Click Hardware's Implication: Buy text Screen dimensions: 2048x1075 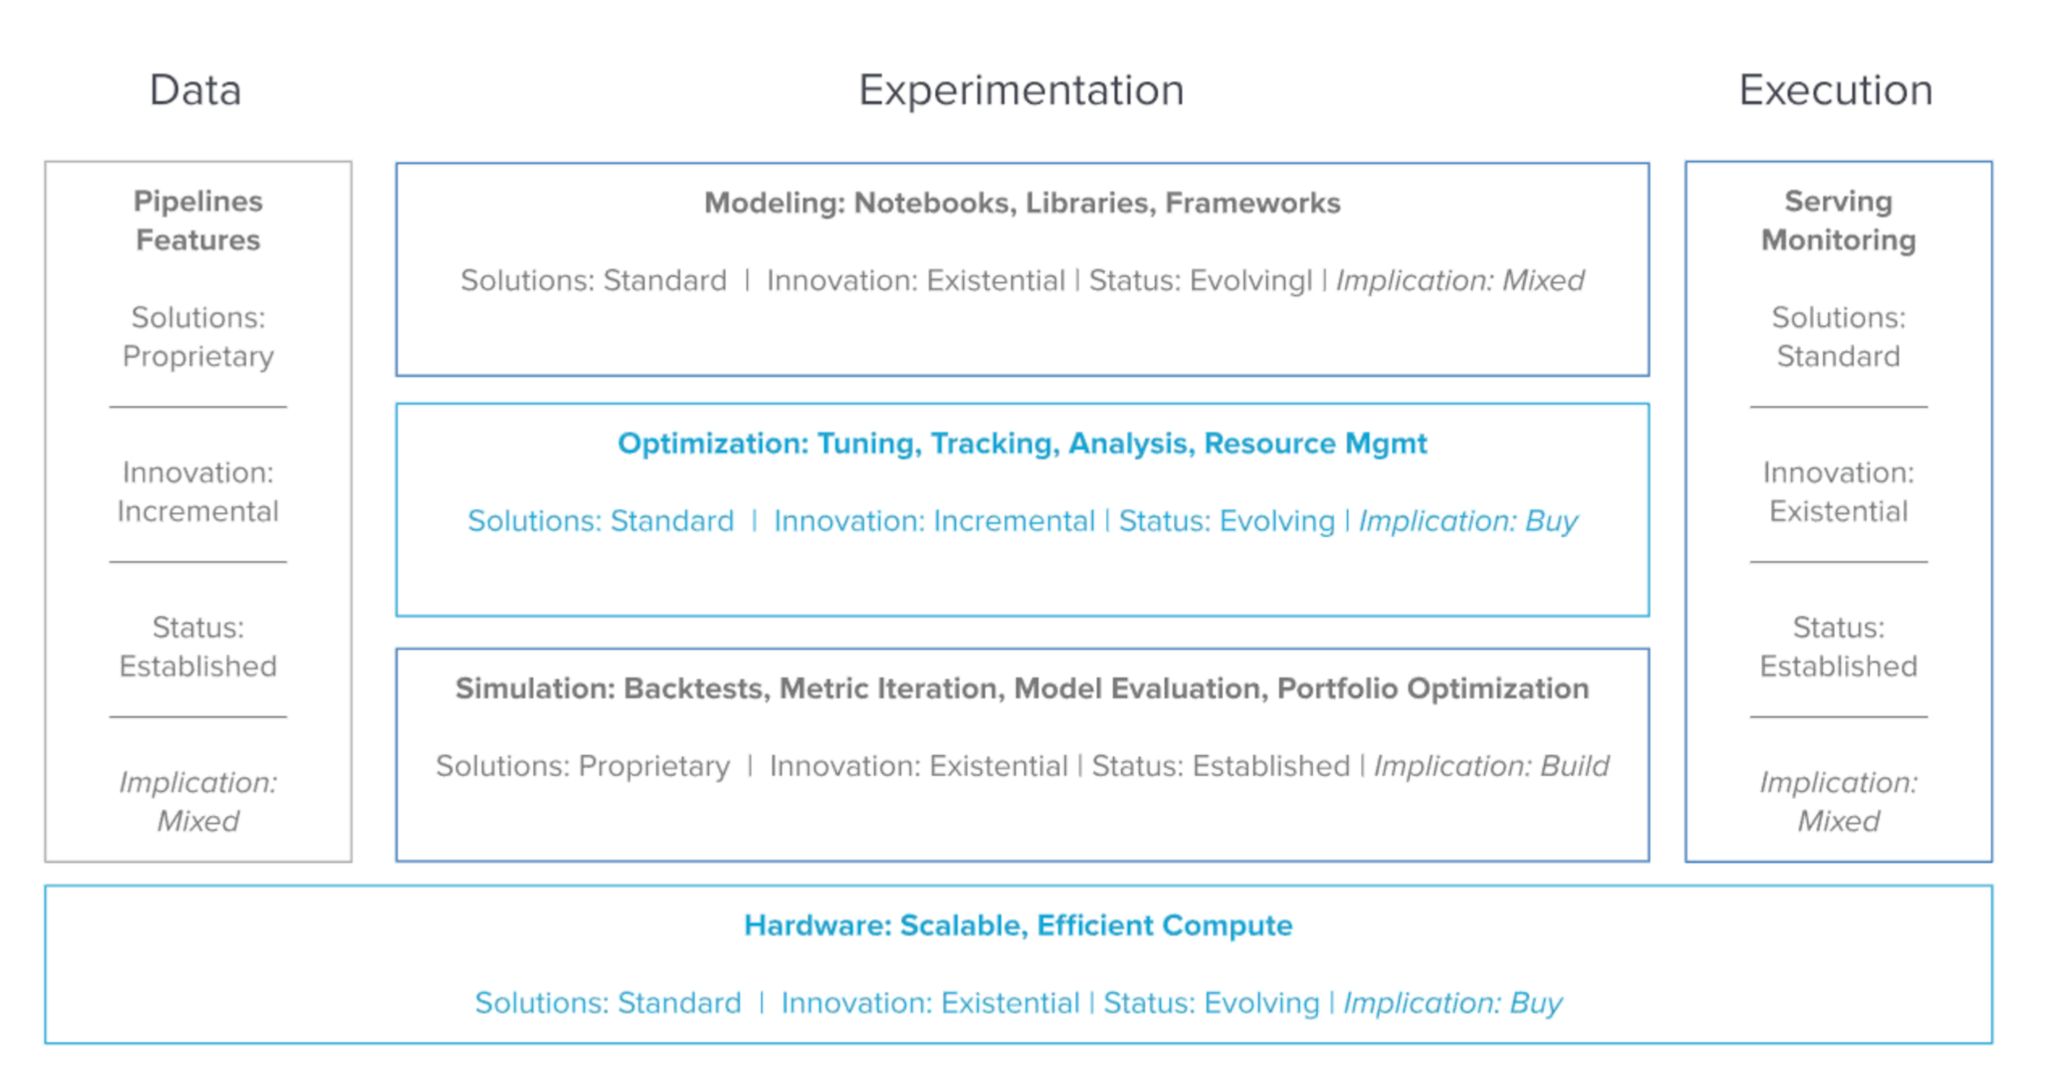pyautogui.click(x=1452, y=1003)
